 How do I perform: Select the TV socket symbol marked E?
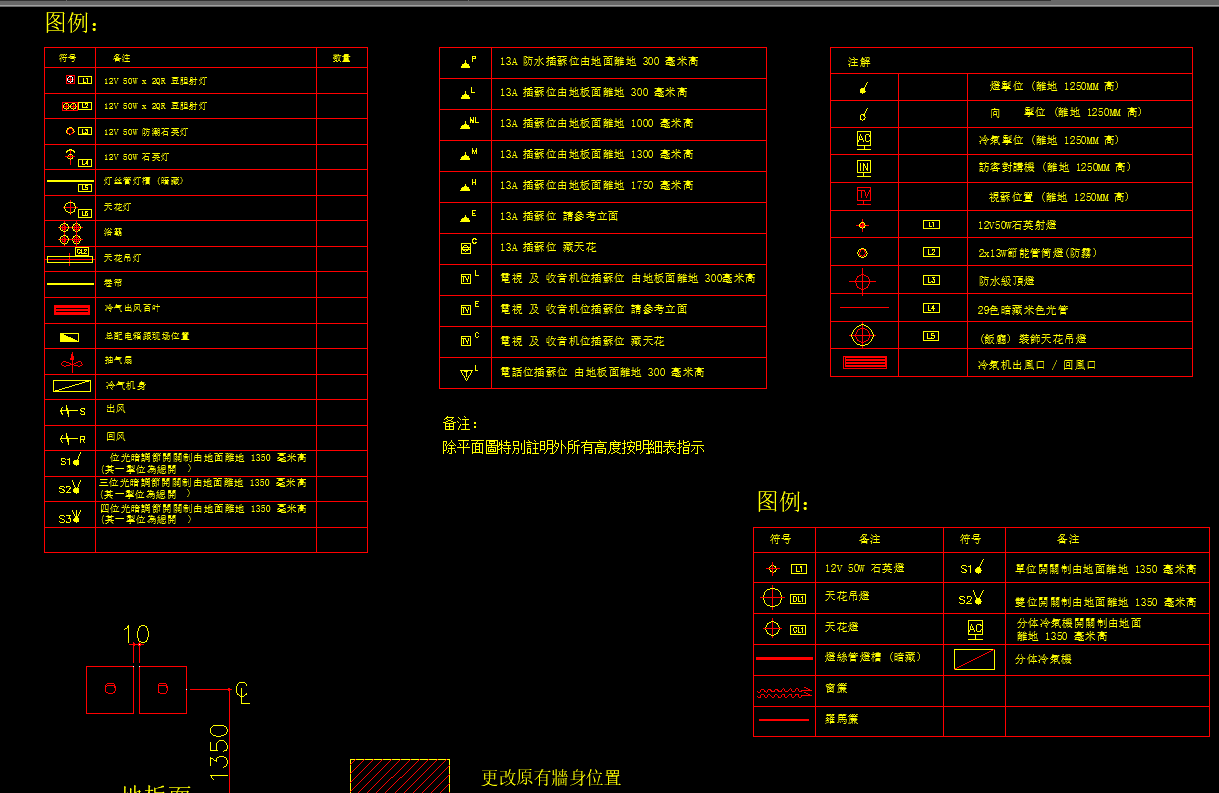coord(468,309)
